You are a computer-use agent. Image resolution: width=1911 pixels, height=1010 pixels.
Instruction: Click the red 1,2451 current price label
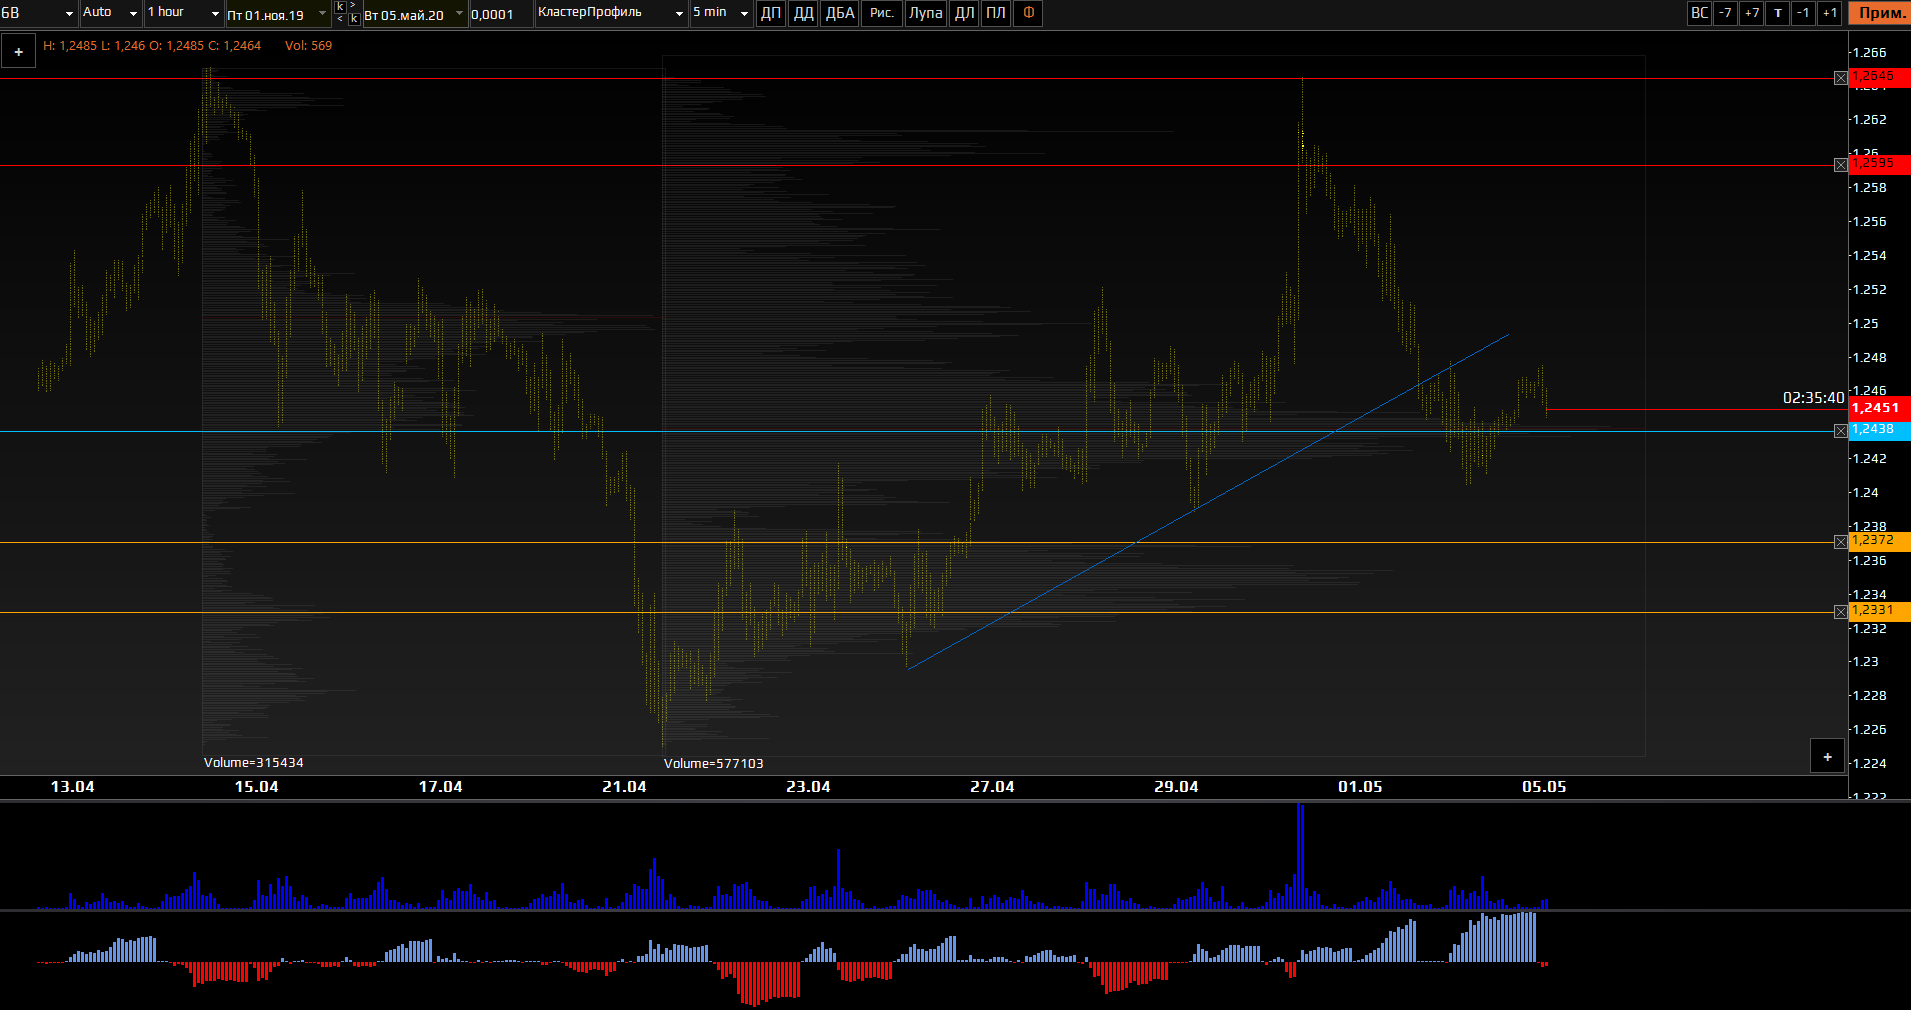(1879, 407)
